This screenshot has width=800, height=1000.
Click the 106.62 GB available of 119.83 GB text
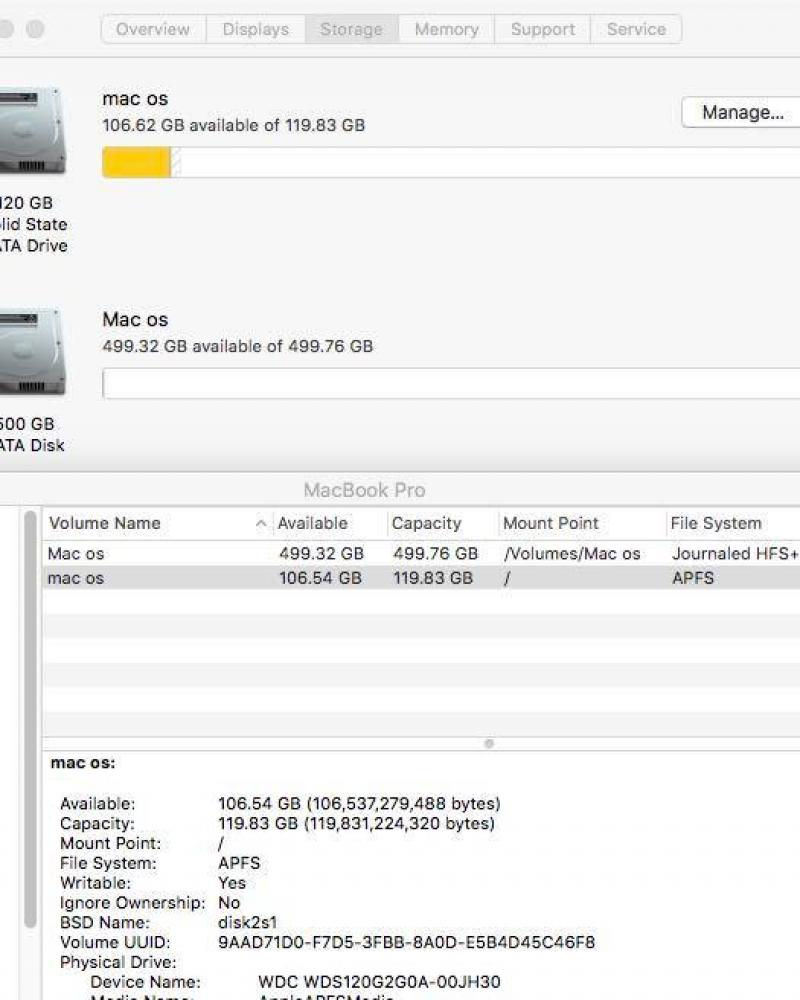pyautogui.click(x=233, y=125)
